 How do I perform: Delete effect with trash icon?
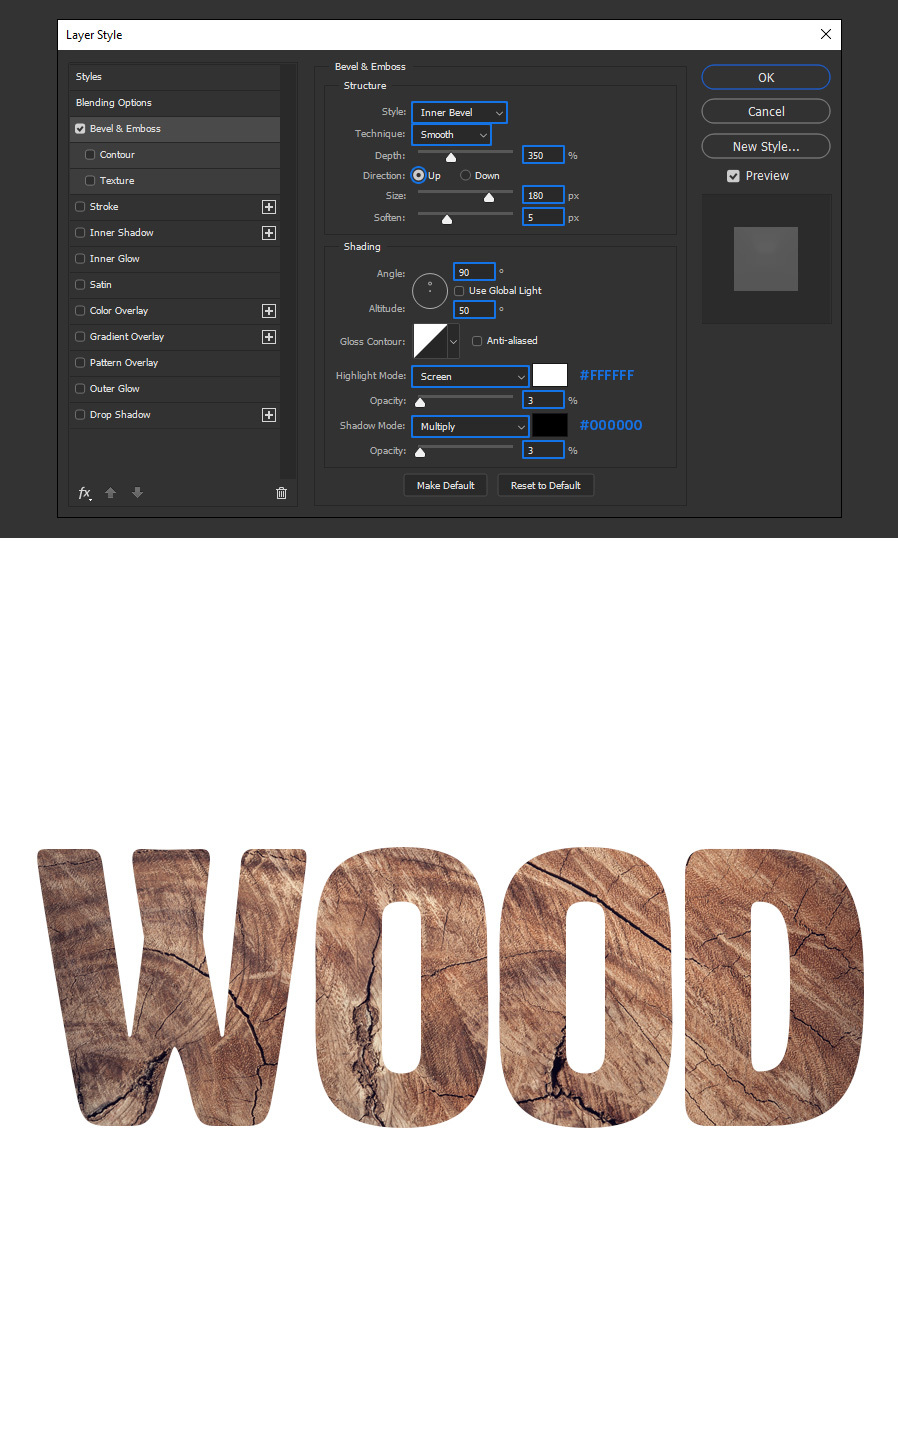(281, 493)
